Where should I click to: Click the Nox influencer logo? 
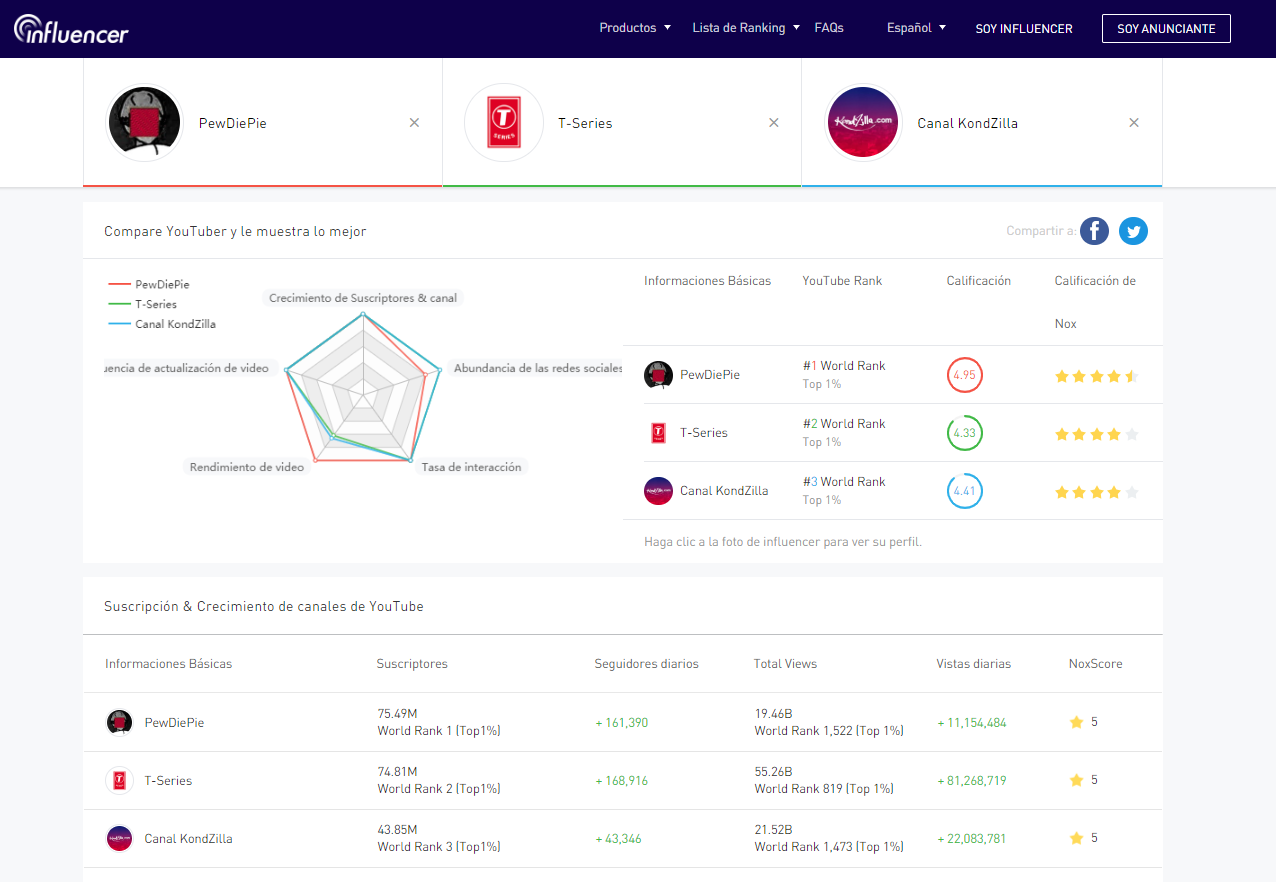71,29
